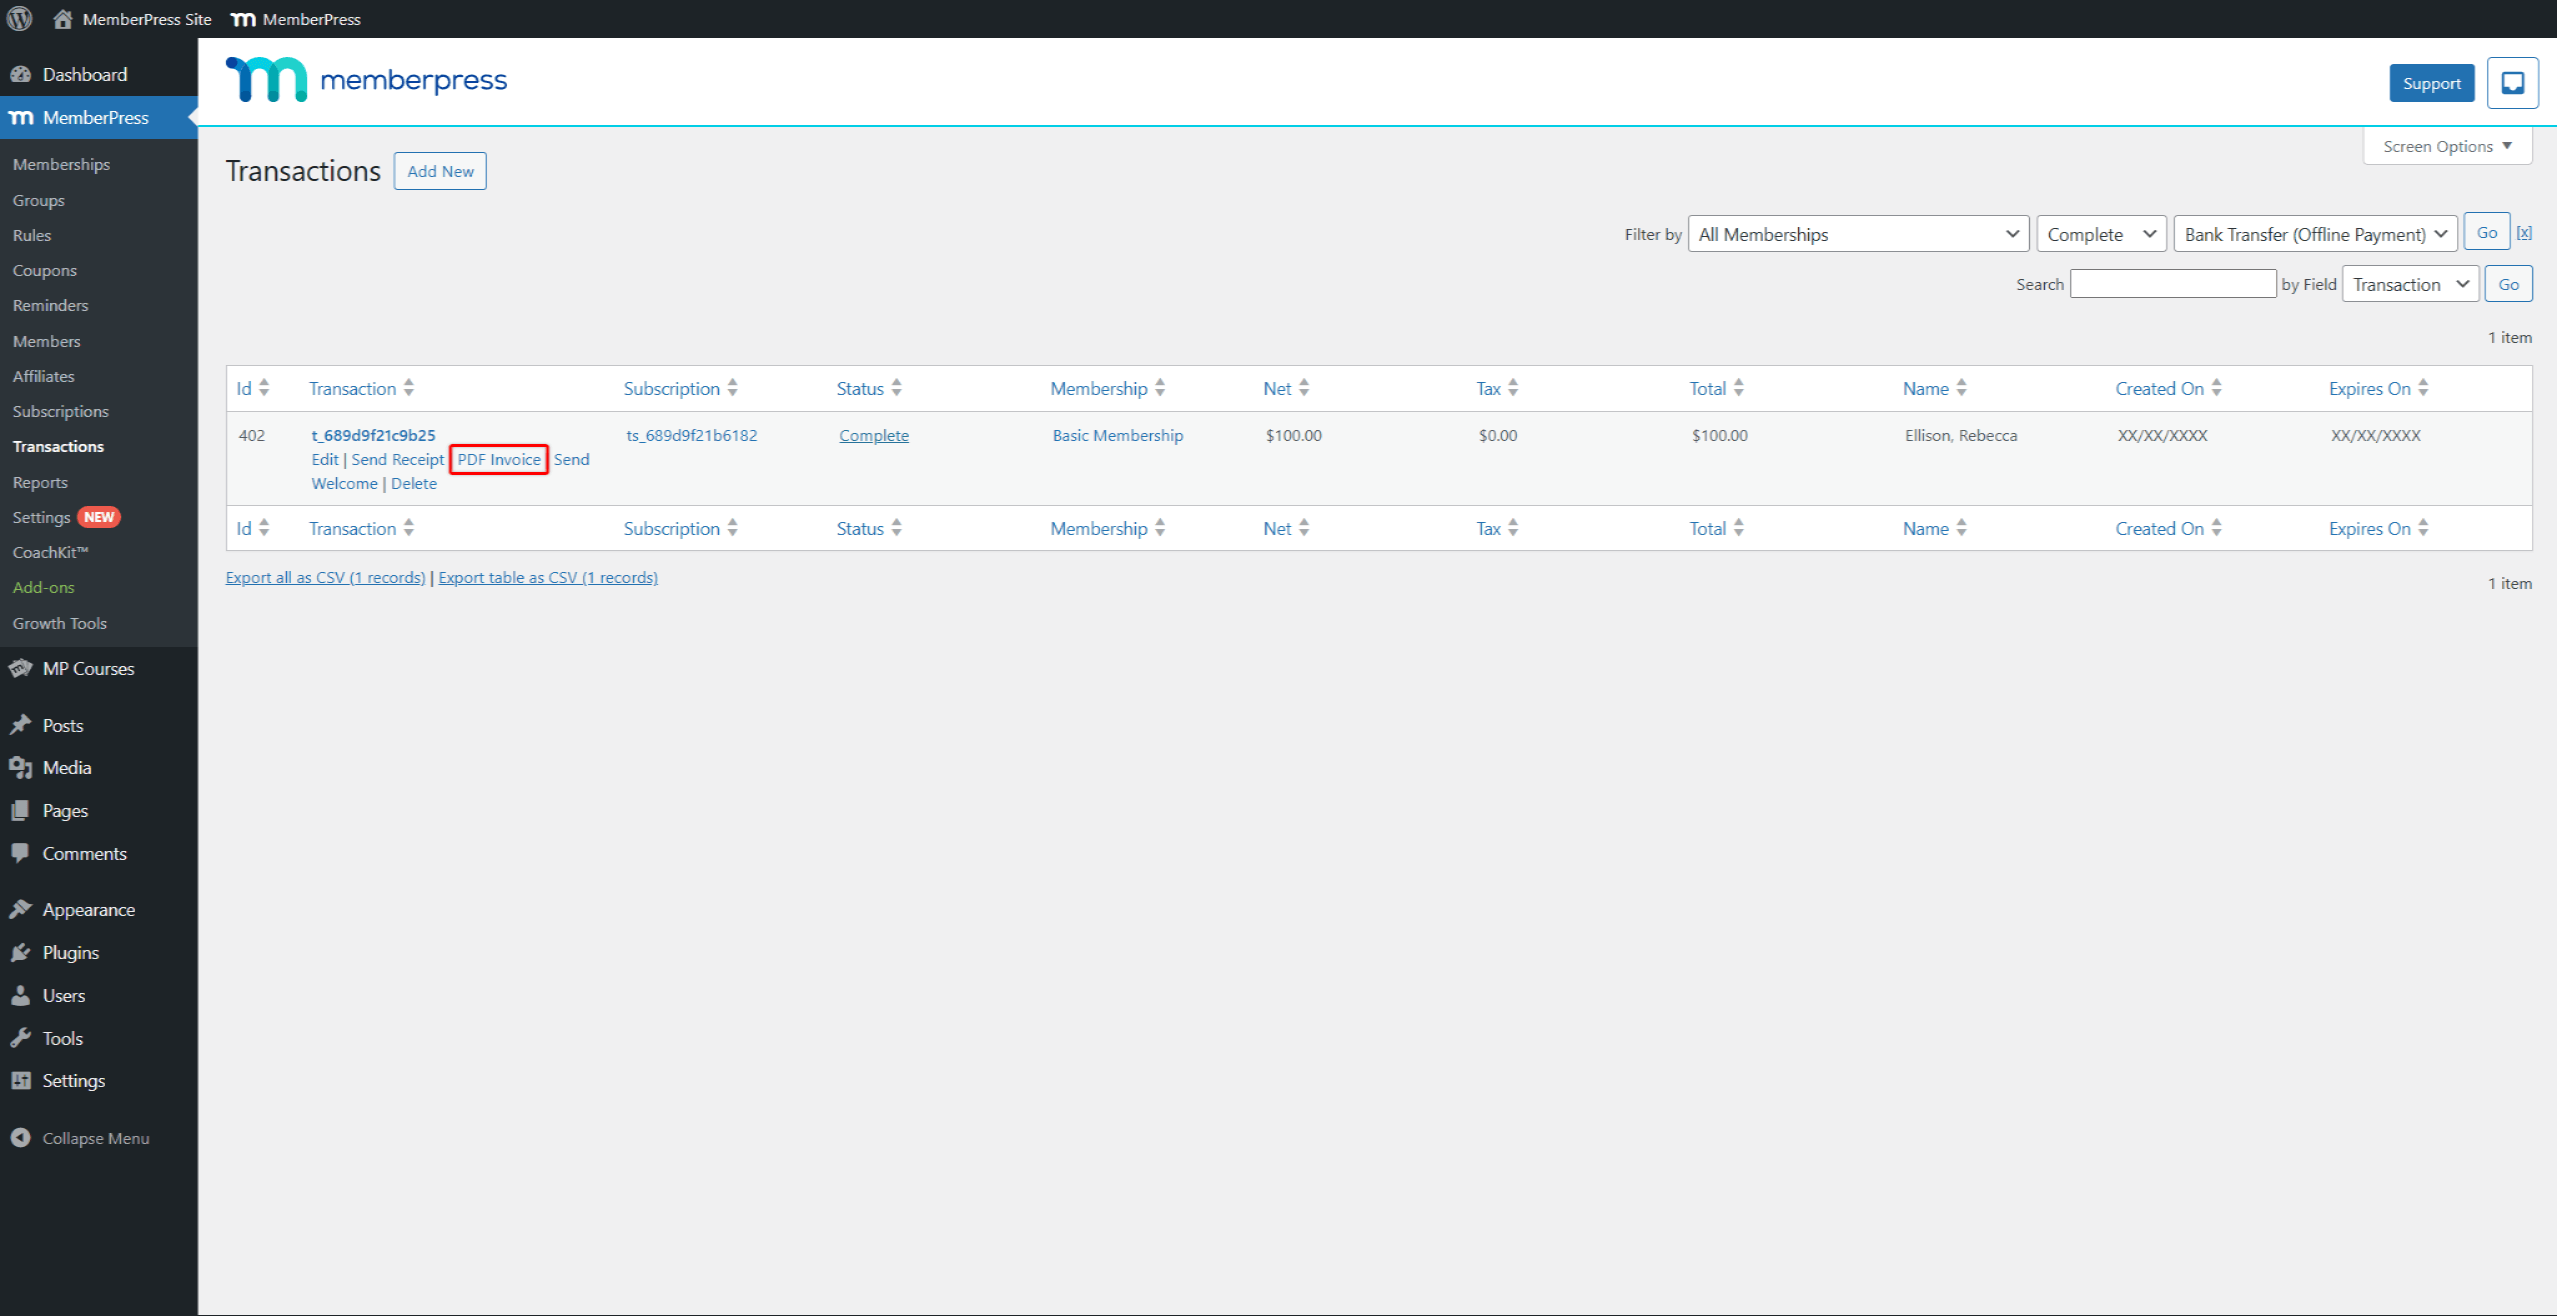The height and width of the screenshot is (1316, 2557).
Task: Open the All Memberships filter dropdown
Action: (x=1857, y=234)
